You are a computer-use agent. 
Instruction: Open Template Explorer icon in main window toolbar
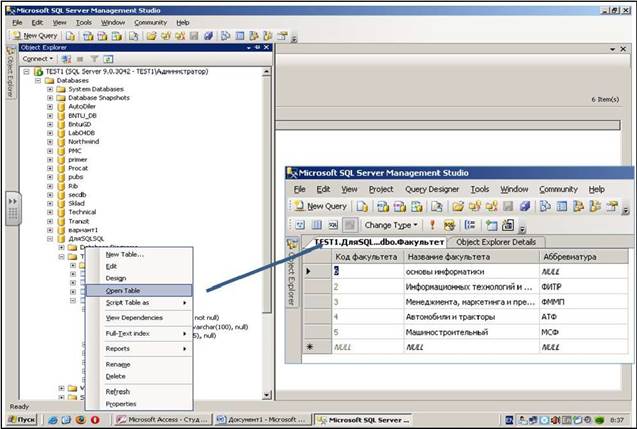click(x=268, y=36)
